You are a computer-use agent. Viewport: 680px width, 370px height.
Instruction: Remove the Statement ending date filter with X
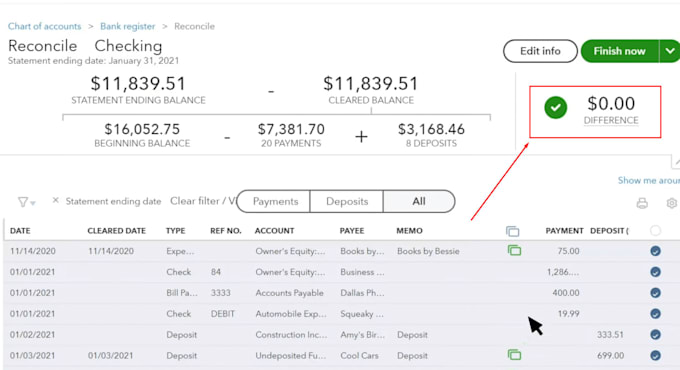[x=55, y=200]
